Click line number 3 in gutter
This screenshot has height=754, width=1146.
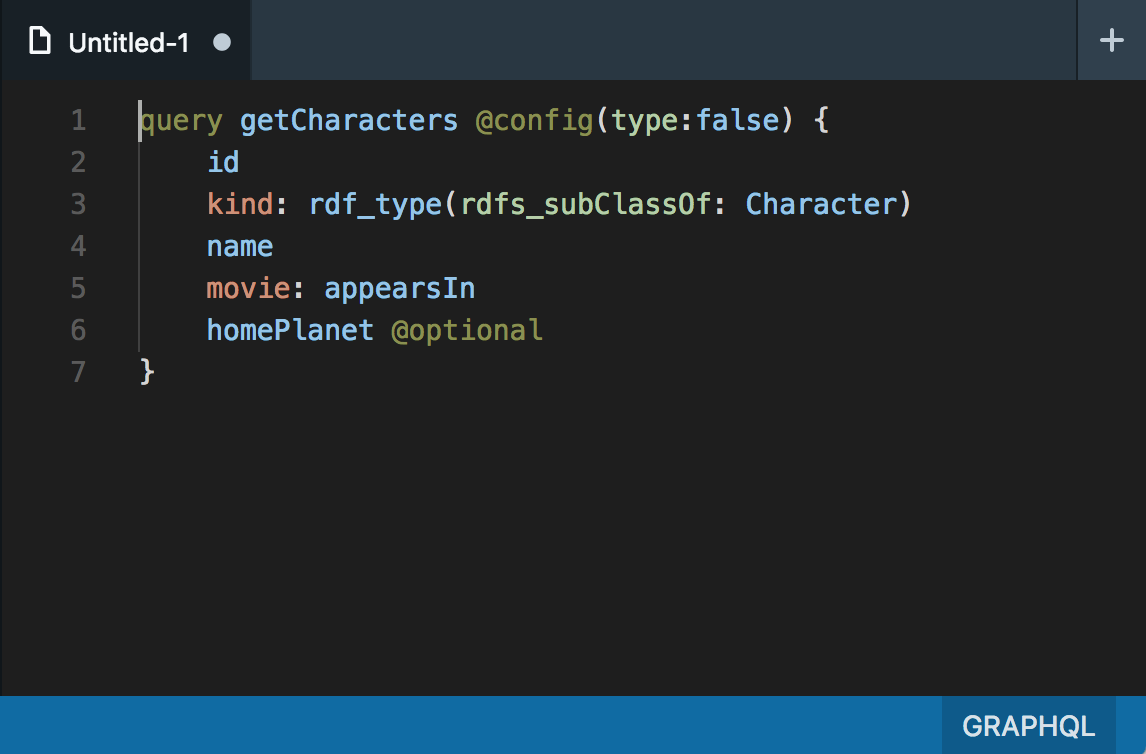point(78,205)
